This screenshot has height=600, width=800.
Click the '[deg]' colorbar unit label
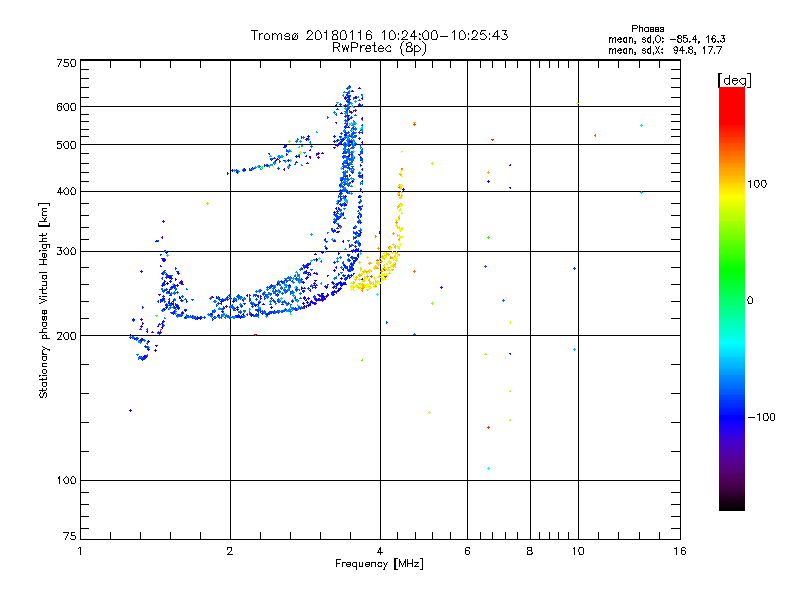point(734,80)
